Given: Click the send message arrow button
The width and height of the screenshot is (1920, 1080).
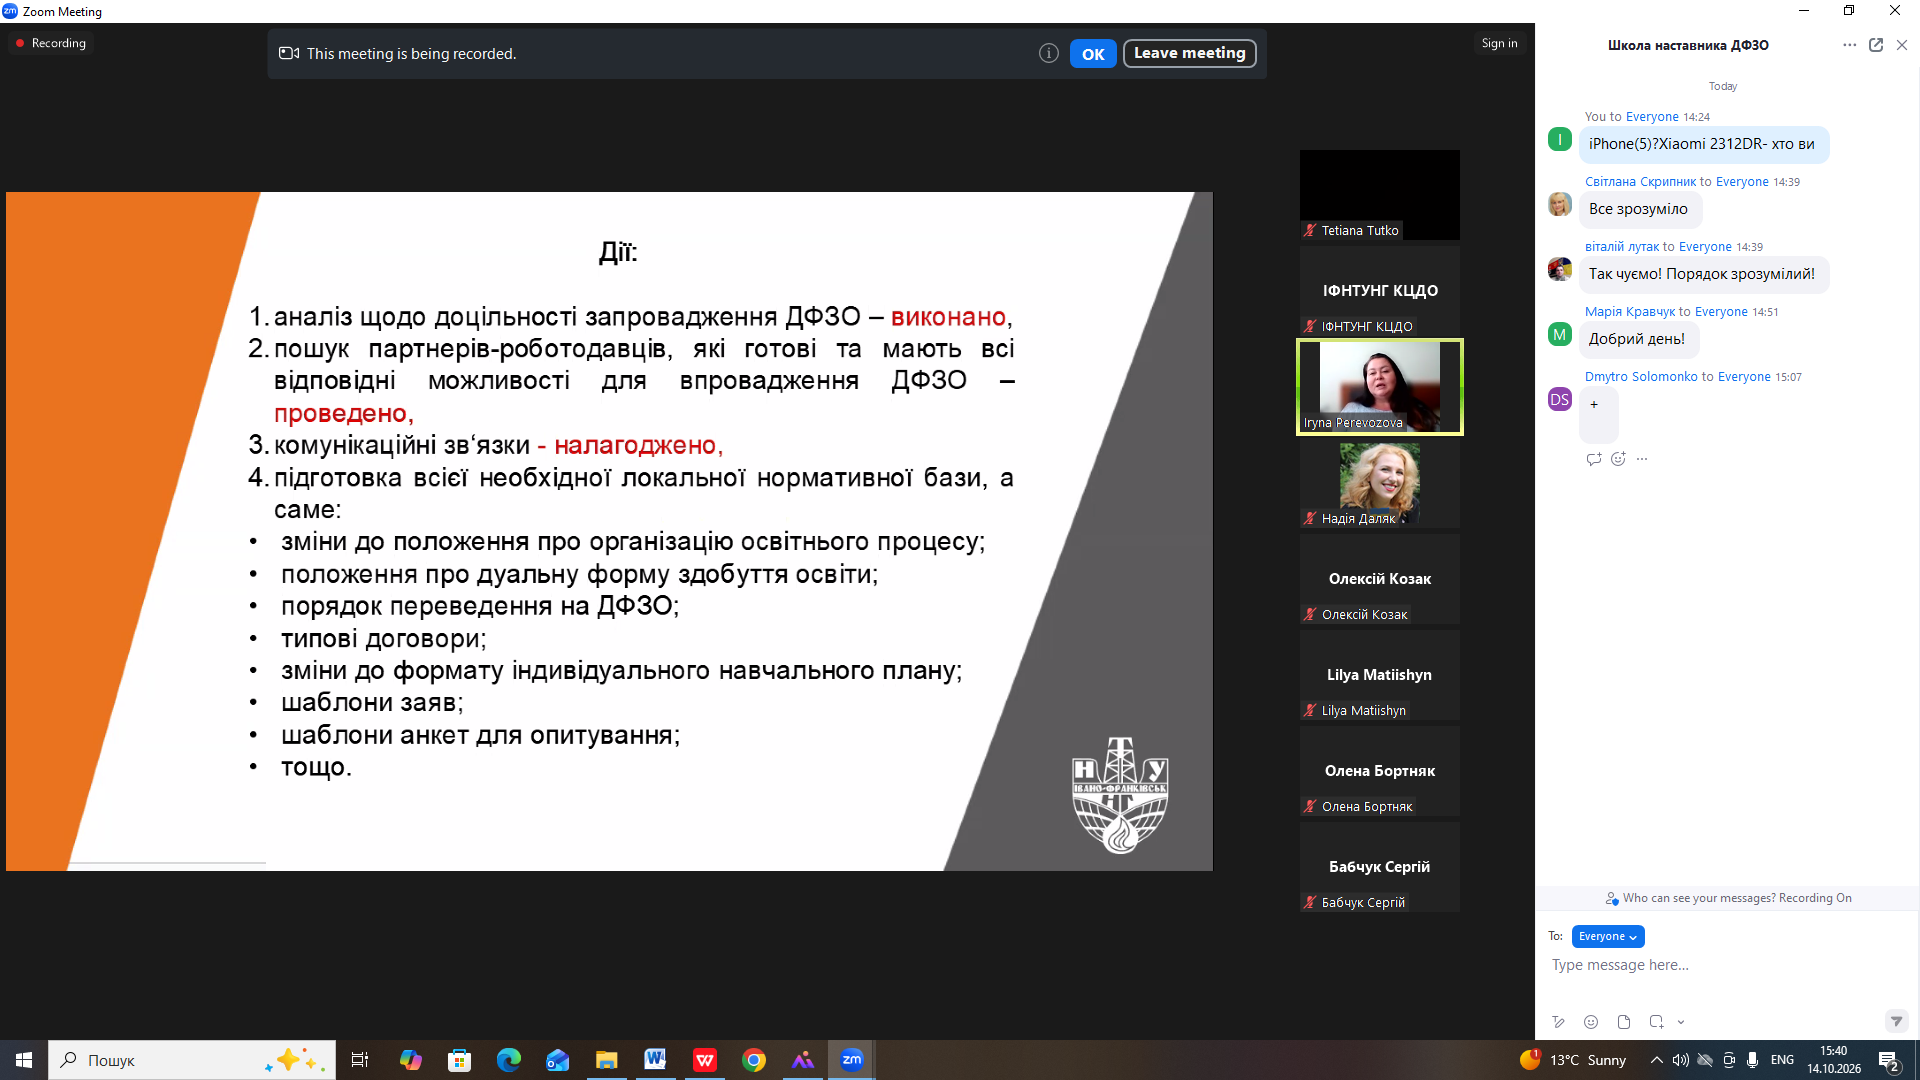Looking at the screenshot, I should [x=1896, y=1021].
